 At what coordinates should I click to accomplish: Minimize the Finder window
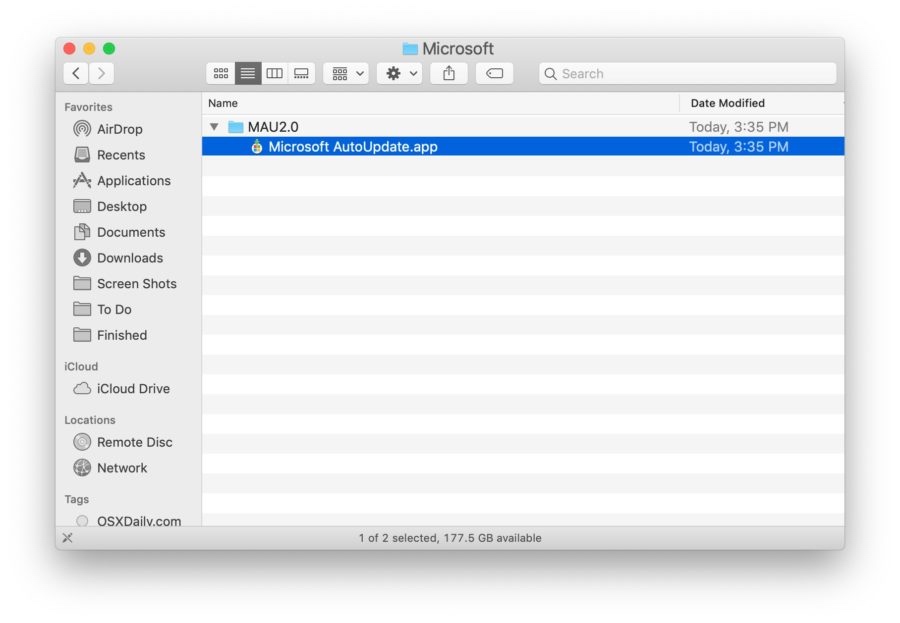point(89,49)
